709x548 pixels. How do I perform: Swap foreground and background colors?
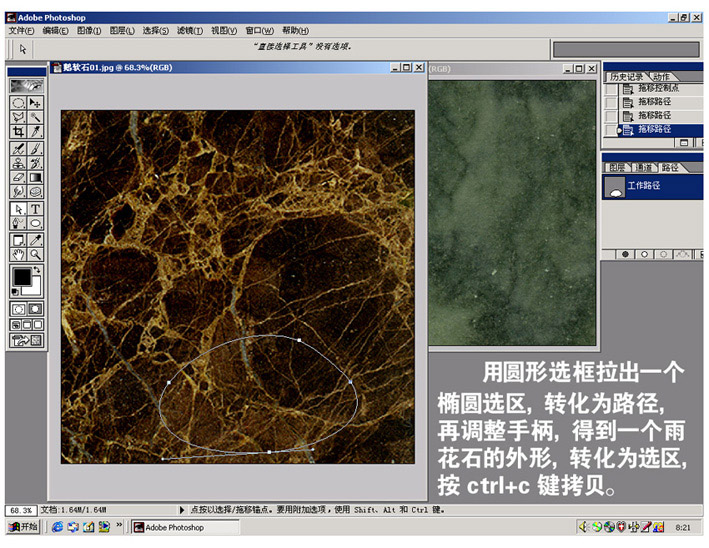pos(38,270)
